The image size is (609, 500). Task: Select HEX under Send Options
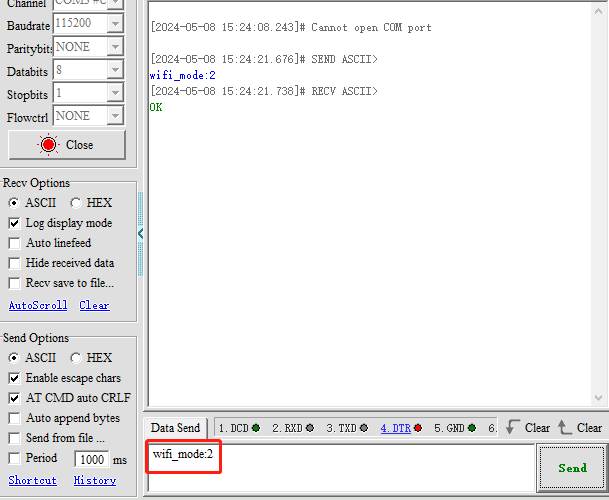[91, 358]
